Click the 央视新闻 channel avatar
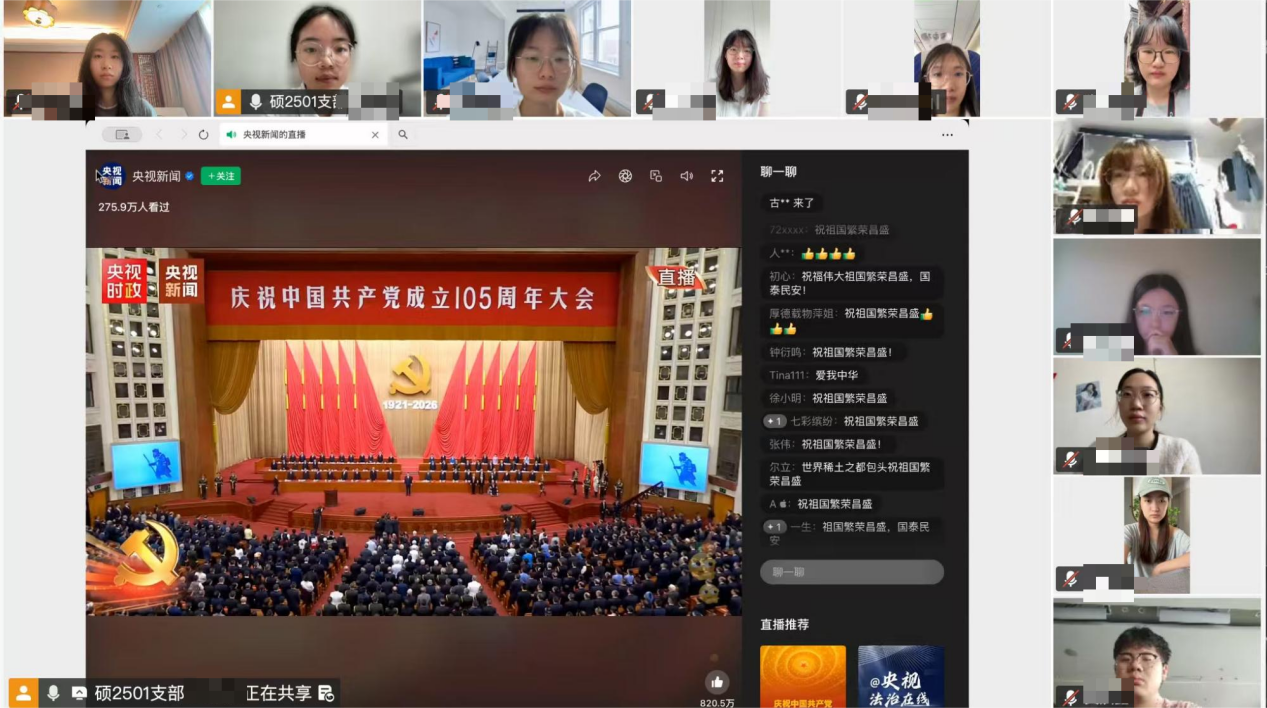The width and height of the screenshot is (1267, 708). [x=111, y=176]
